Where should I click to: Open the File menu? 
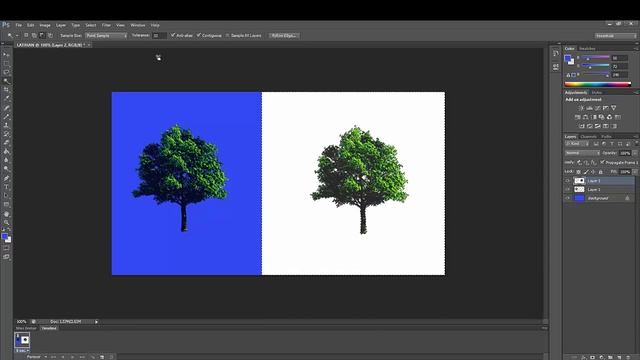pyautogui.click(x=18, y=25)
